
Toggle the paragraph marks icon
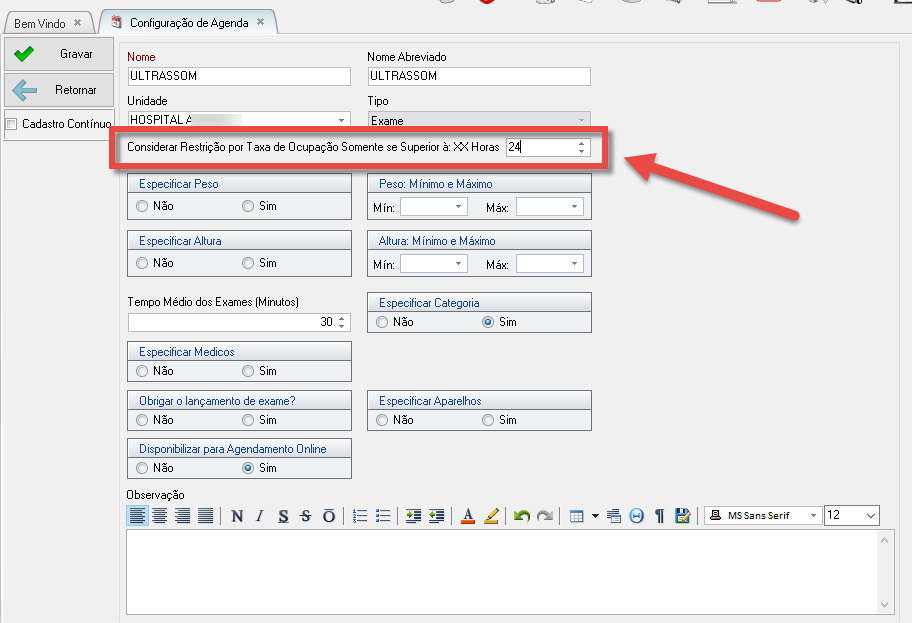pyautogui.click(x=659, y=516)
